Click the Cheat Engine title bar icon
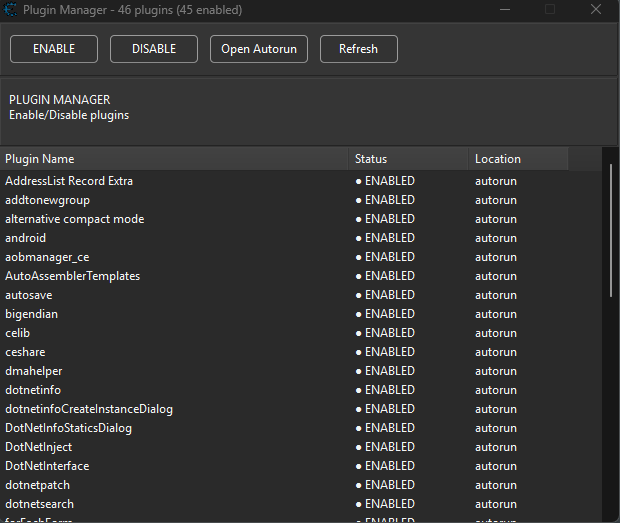Screen dimensions: 620x523 [x=10, y=9]
